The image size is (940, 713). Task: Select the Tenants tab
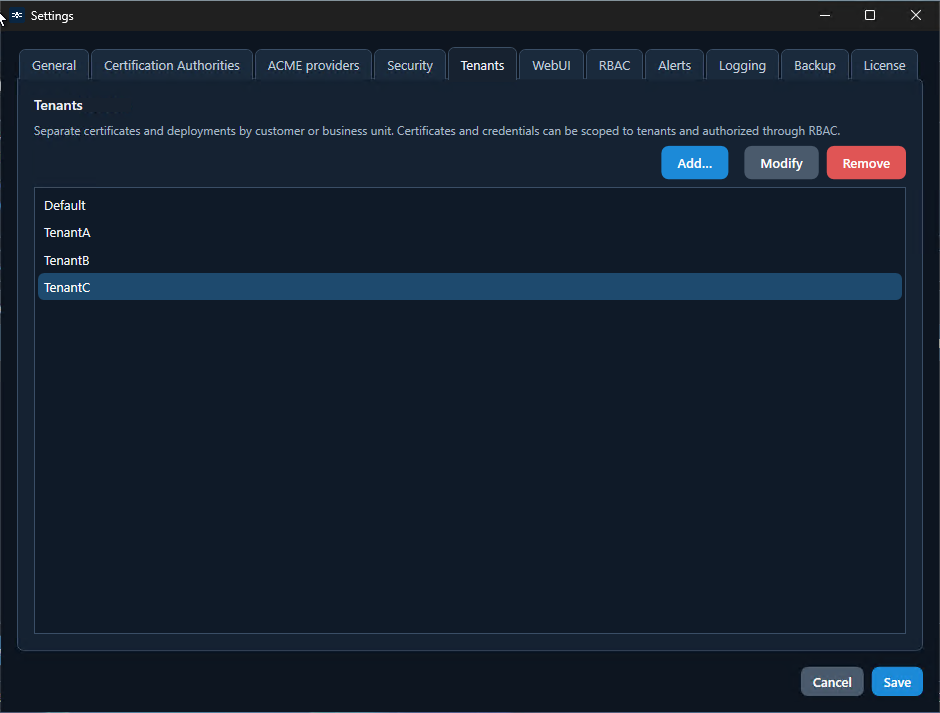[482, 64]
